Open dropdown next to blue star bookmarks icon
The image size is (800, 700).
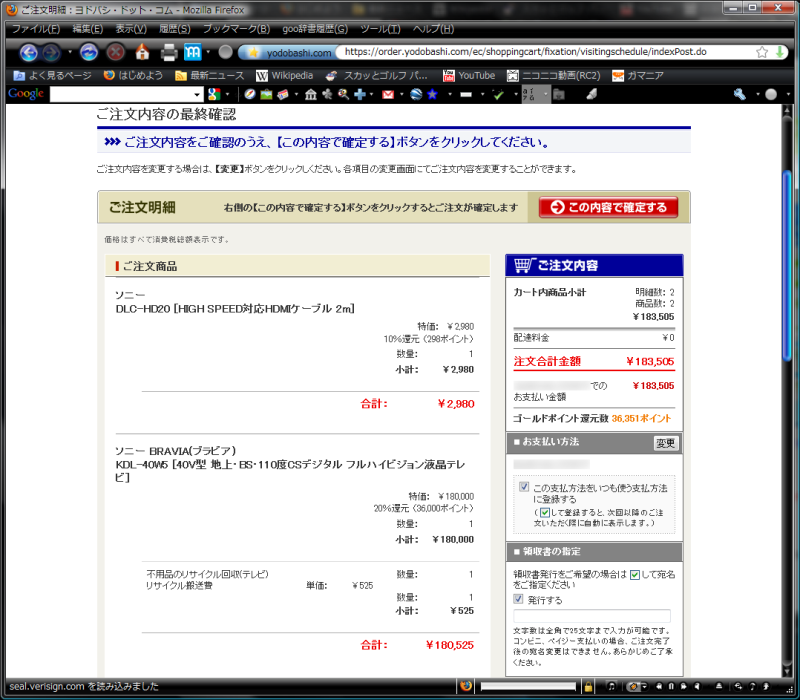[450, 95]
